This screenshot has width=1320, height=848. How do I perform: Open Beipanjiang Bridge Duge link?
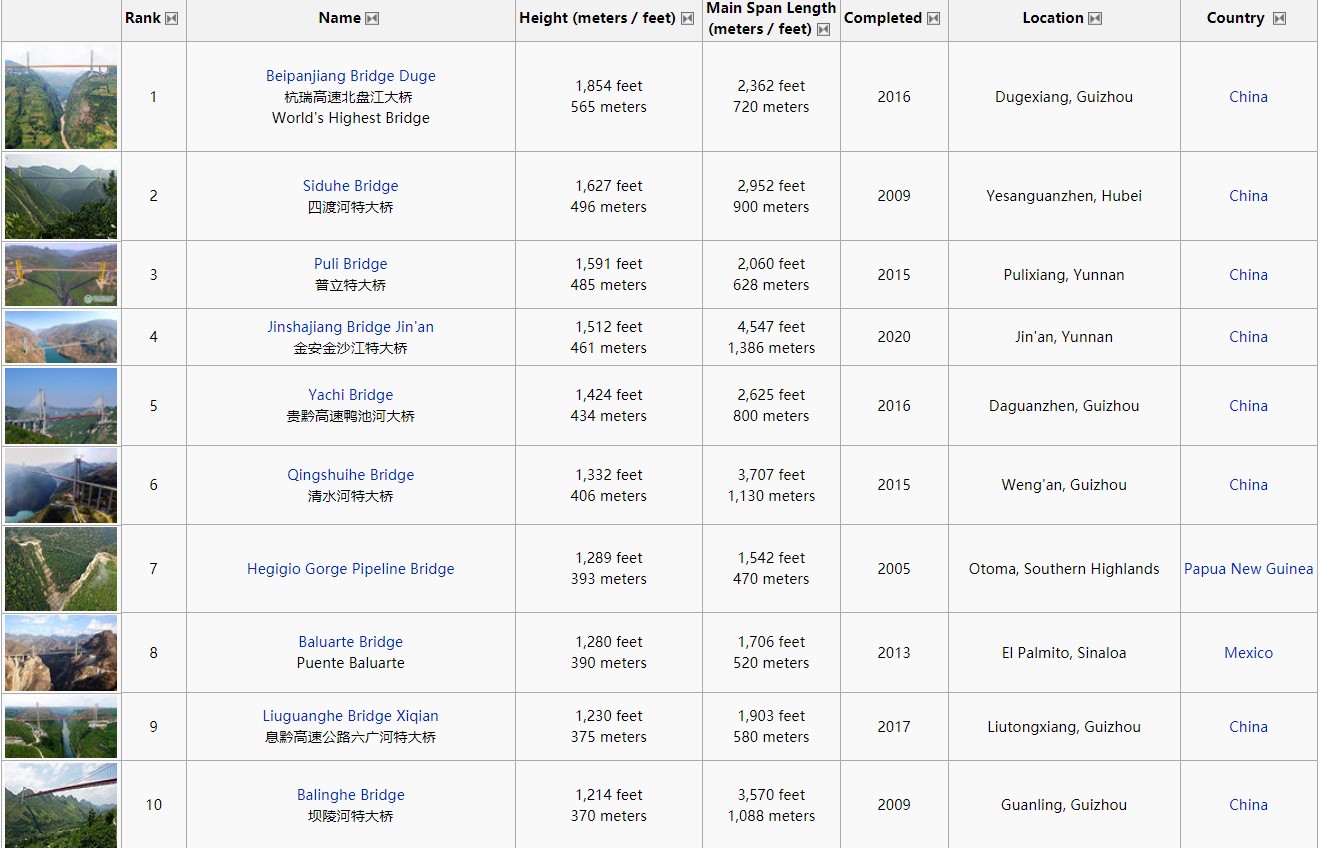coord(351,76)
